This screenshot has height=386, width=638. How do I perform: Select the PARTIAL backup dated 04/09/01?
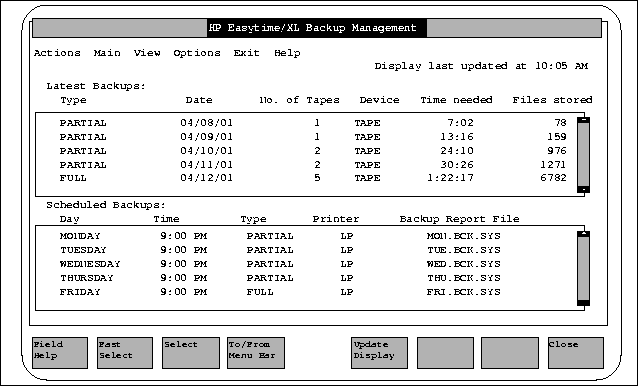coord(313,137)
